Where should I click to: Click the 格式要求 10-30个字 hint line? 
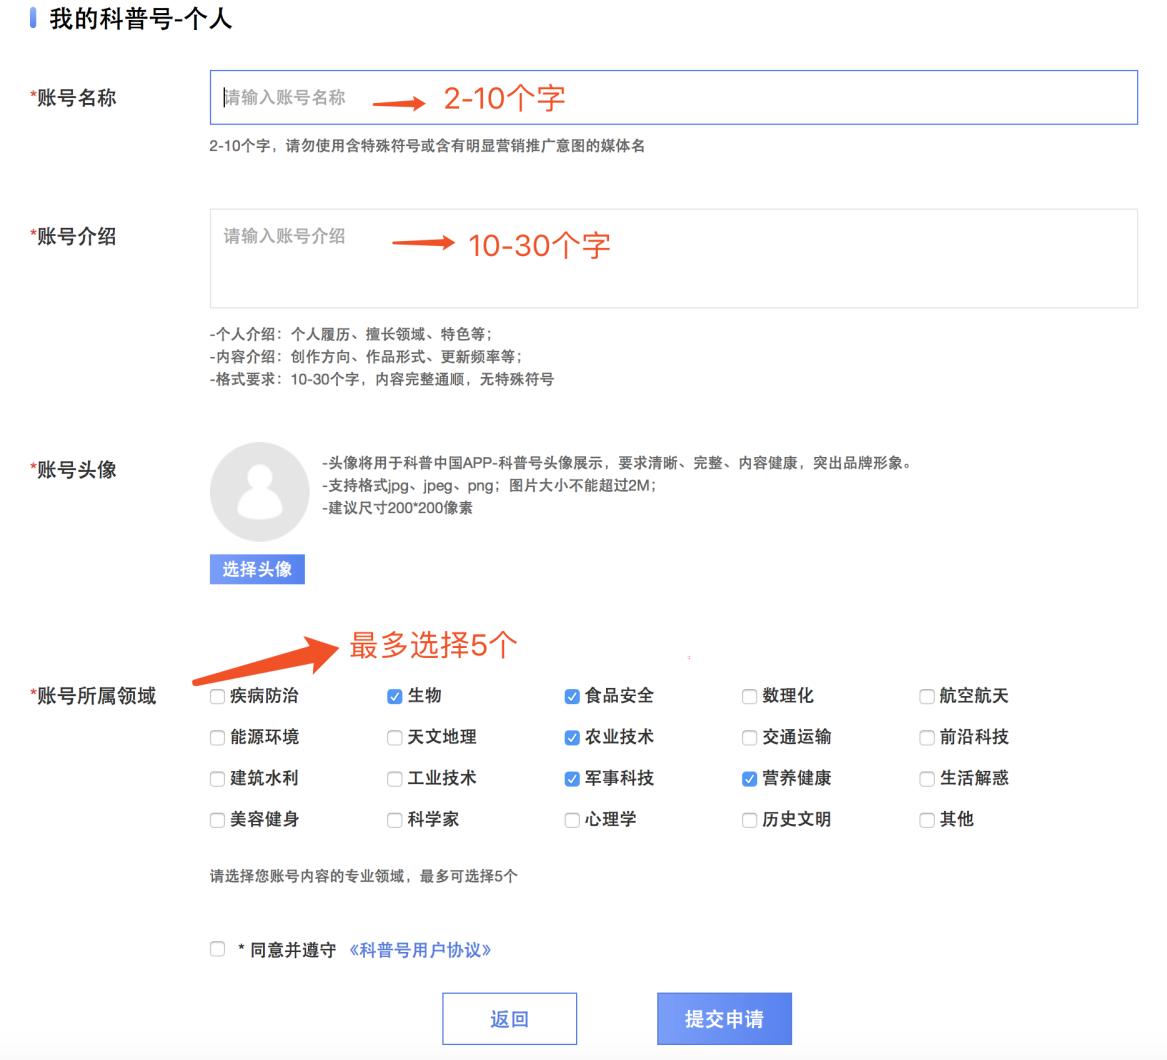tap(382, 380)
